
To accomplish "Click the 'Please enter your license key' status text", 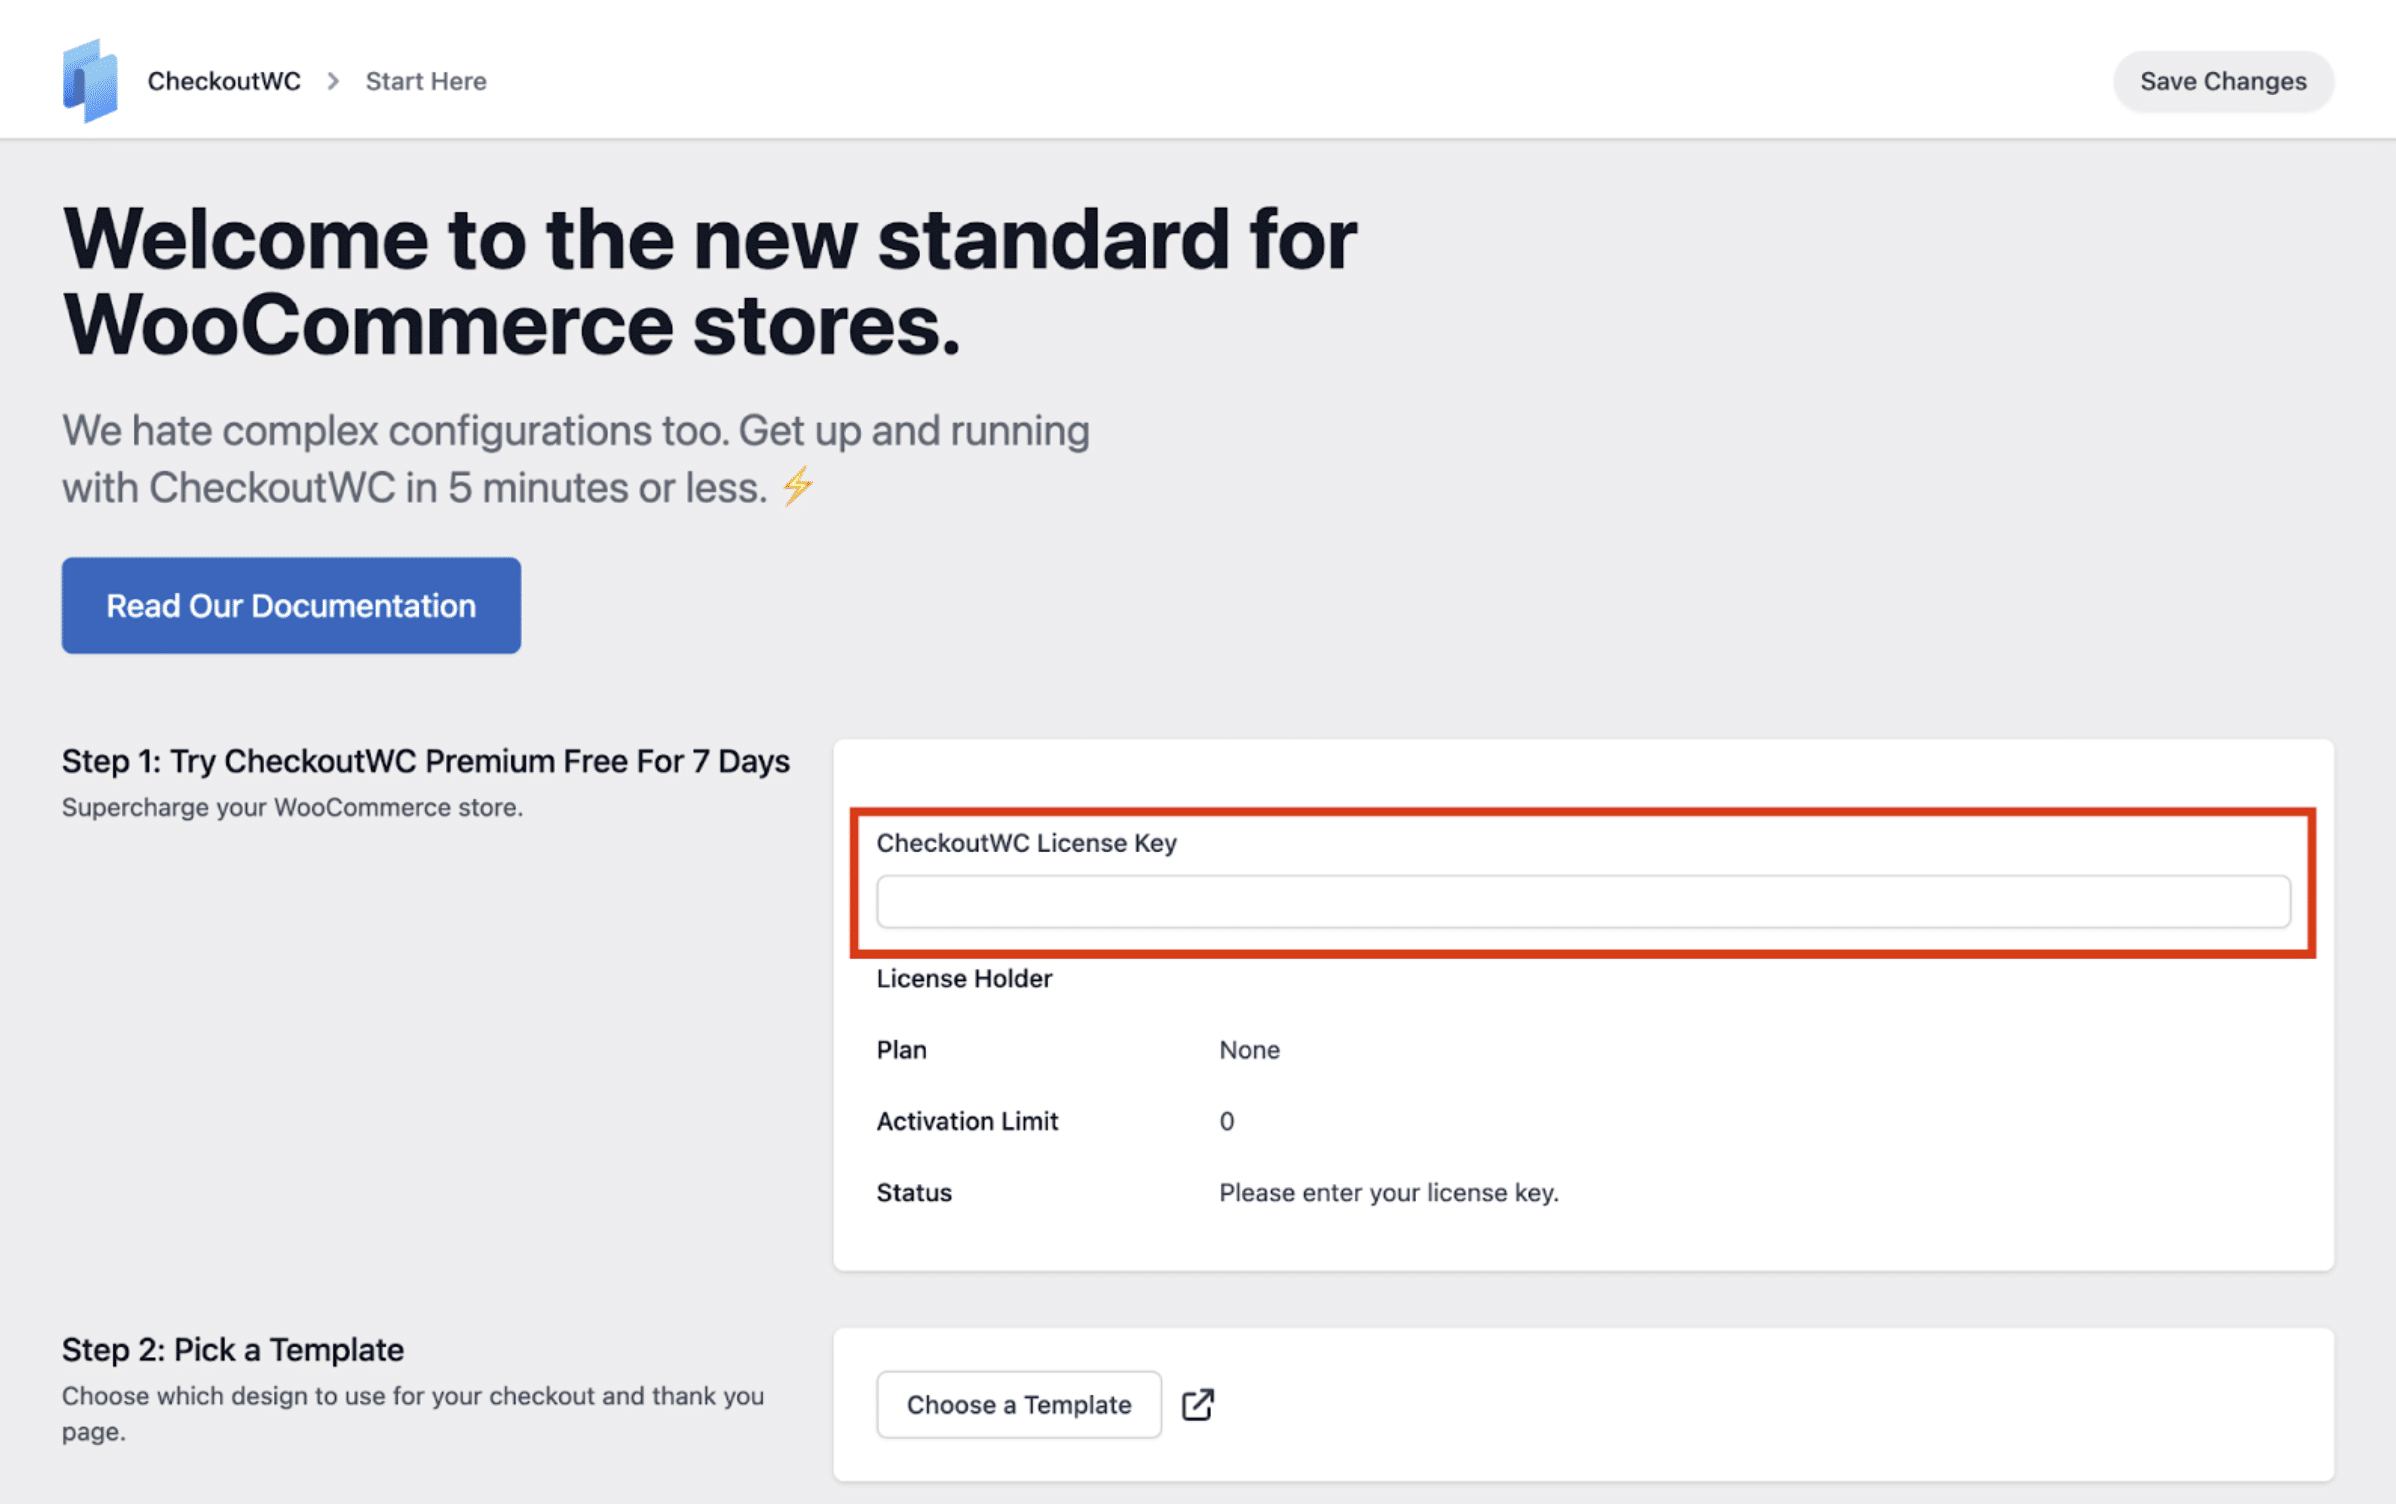I will click(1388, 1192).
